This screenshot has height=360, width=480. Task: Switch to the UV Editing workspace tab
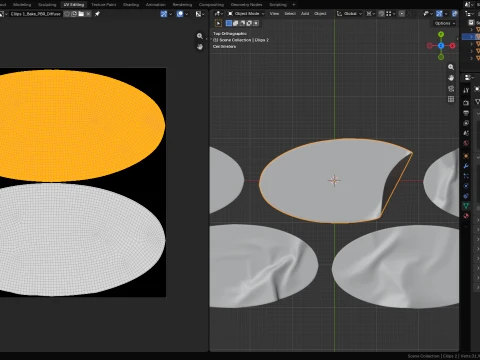tap(74, 5)
